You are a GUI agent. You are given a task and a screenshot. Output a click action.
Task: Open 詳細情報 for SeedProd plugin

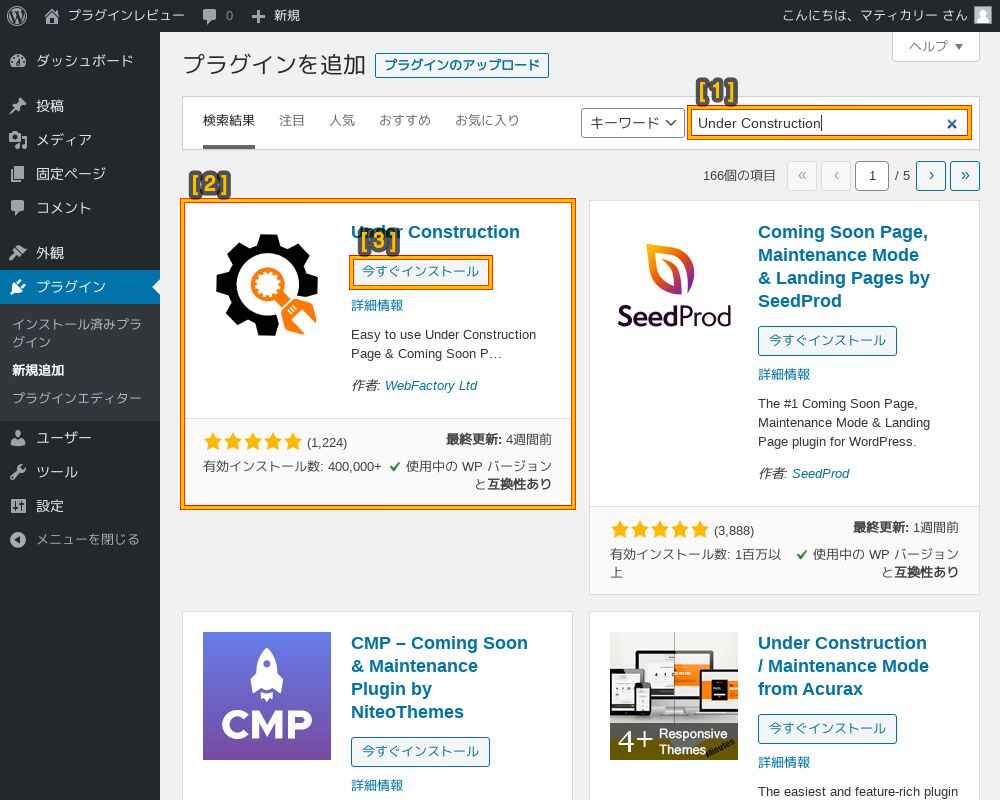coord(784,374)
